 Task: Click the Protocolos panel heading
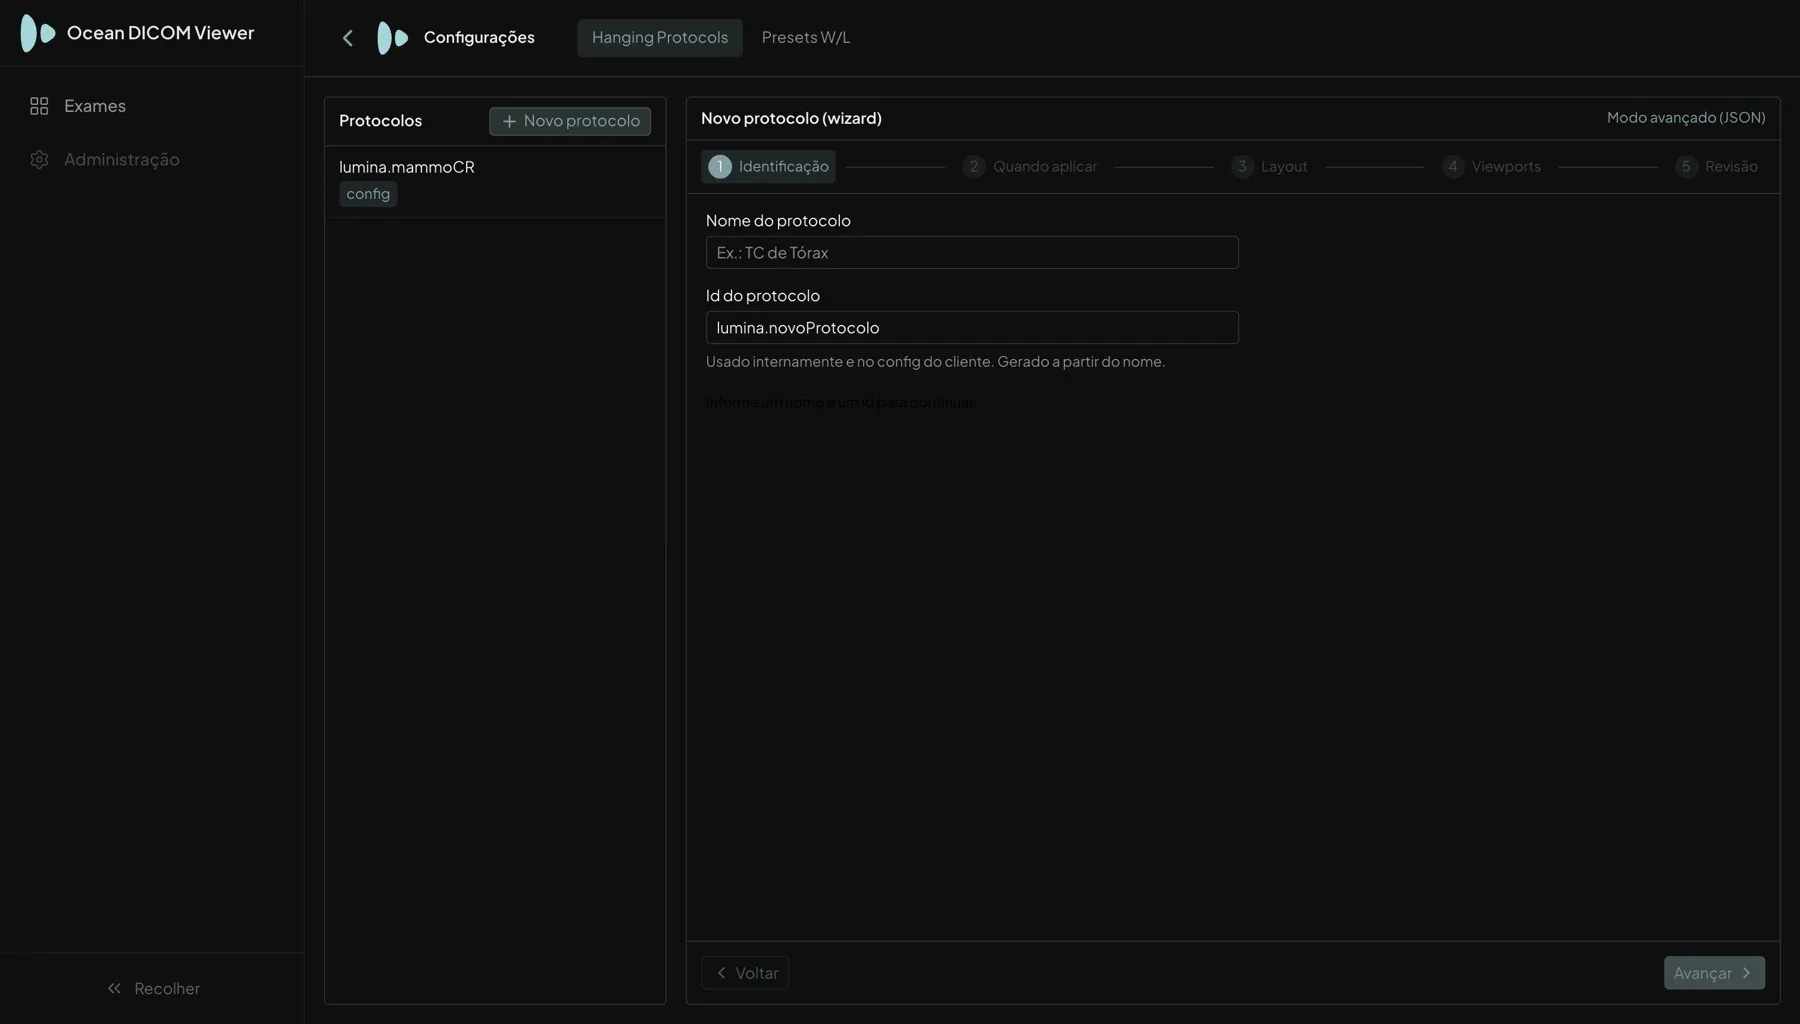pyautogui.click(x=380, y=121)
